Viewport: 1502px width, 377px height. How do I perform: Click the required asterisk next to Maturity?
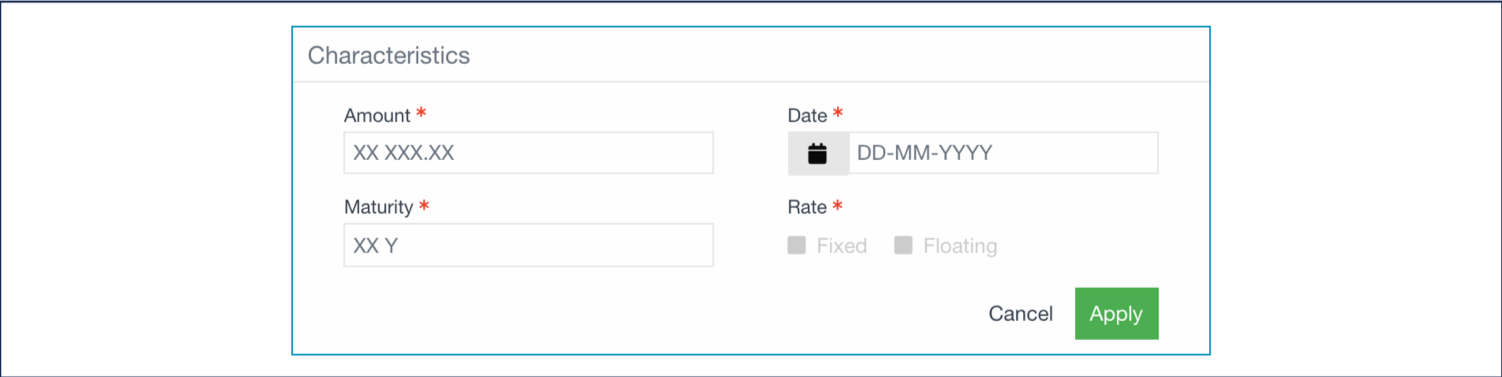(424, 205)
